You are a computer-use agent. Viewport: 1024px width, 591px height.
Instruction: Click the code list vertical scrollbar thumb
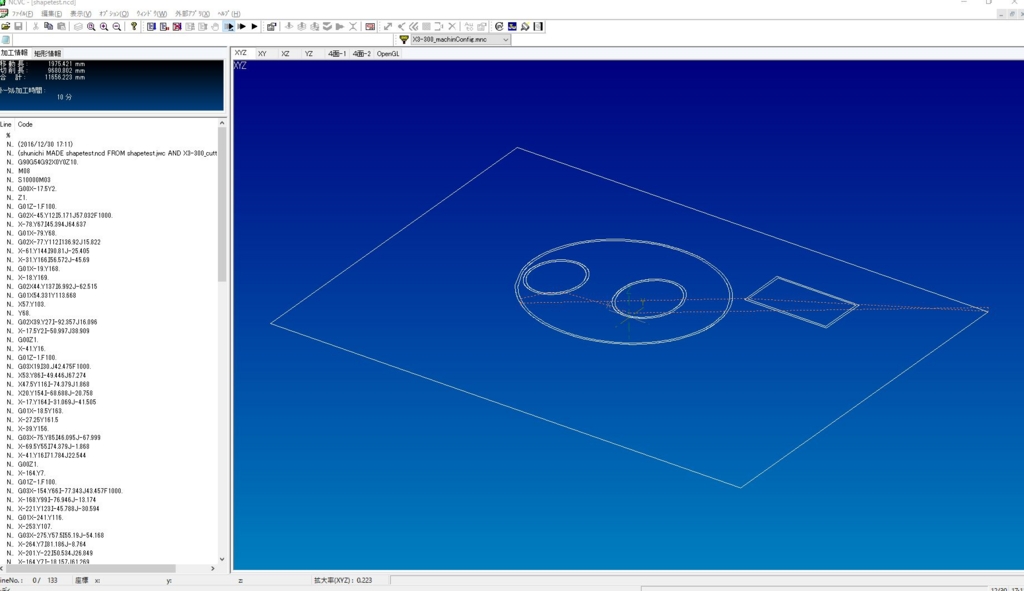coord(222,206)
